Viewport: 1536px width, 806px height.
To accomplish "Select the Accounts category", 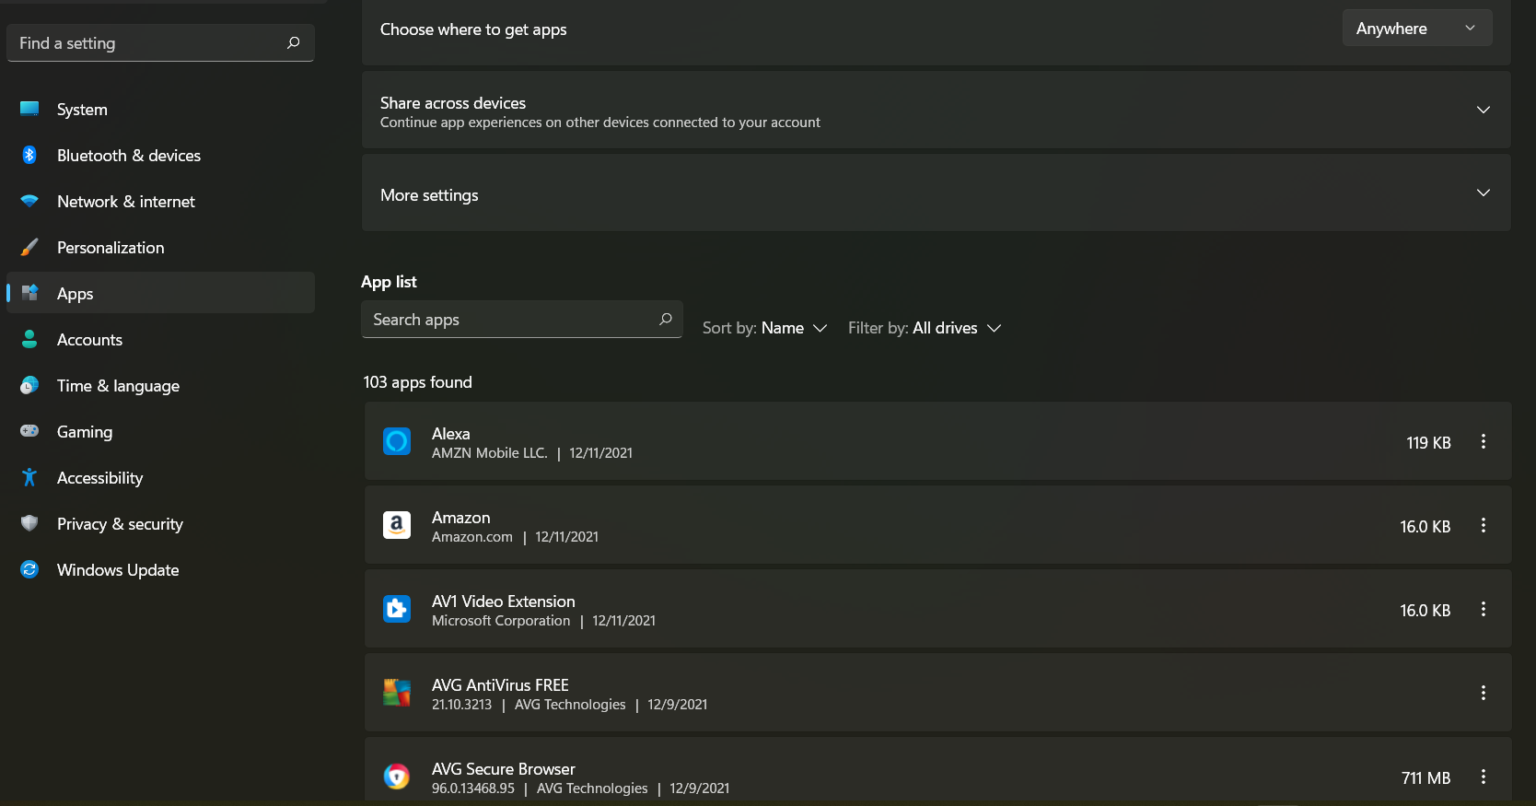I will 160,339.
